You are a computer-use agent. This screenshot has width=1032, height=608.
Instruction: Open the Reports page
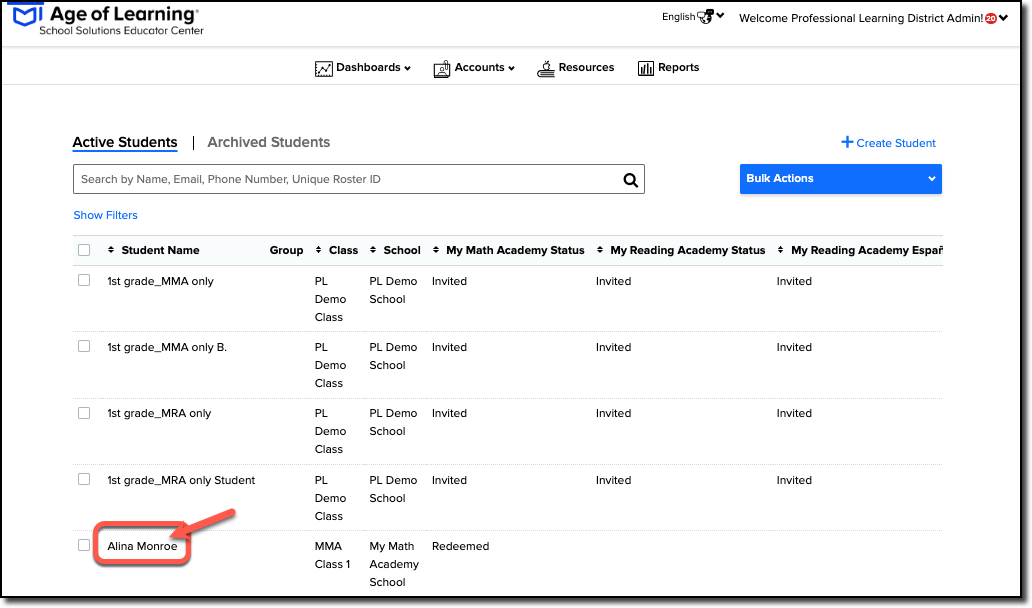[x=679, y=68]
